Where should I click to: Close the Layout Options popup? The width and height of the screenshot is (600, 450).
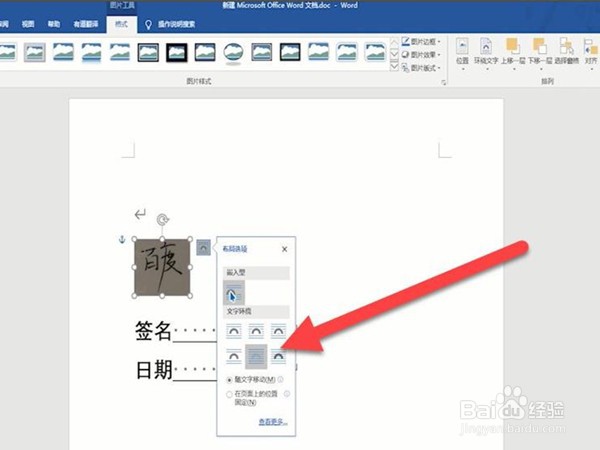tap(284, 249)
